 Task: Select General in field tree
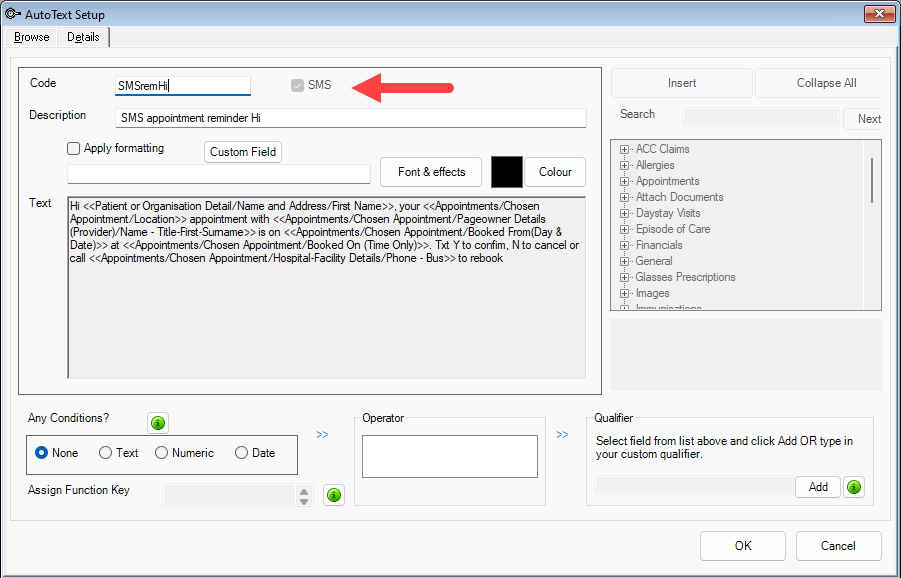pyautogui.click(x=654, y=261)
